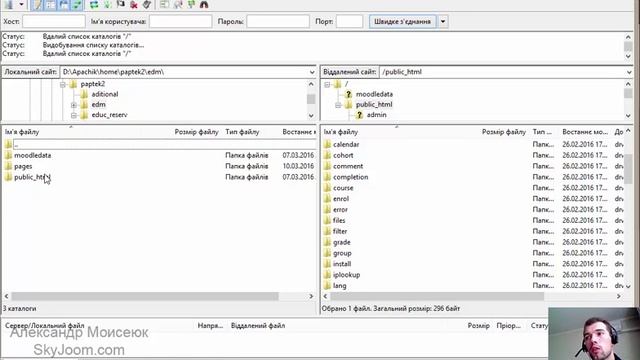Click the Порт input field
This screenshot has width=640, height=360.
coord(349,21)
